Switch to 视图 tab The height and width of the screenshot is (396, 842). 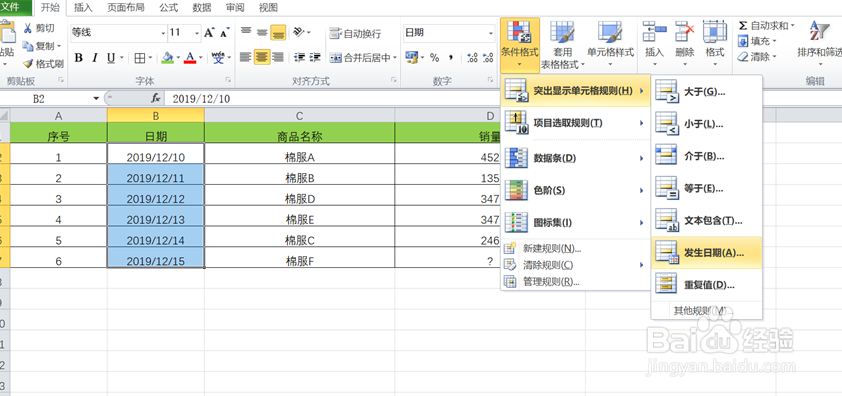(x=268, y=8)
